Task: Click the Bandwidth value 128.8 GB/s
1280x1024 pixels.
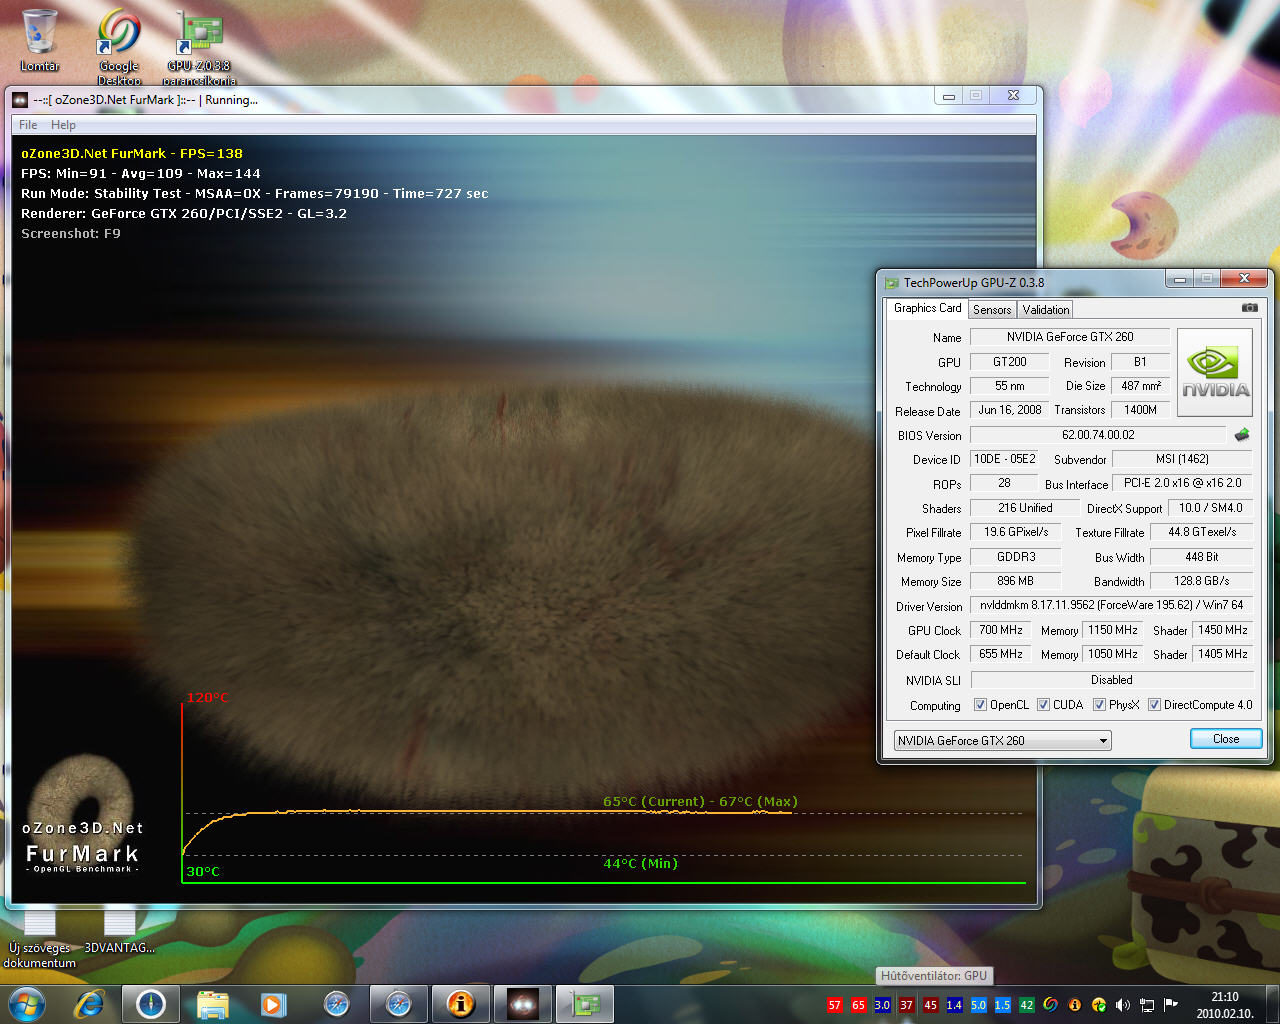Action: click(x=1201, y=581)
